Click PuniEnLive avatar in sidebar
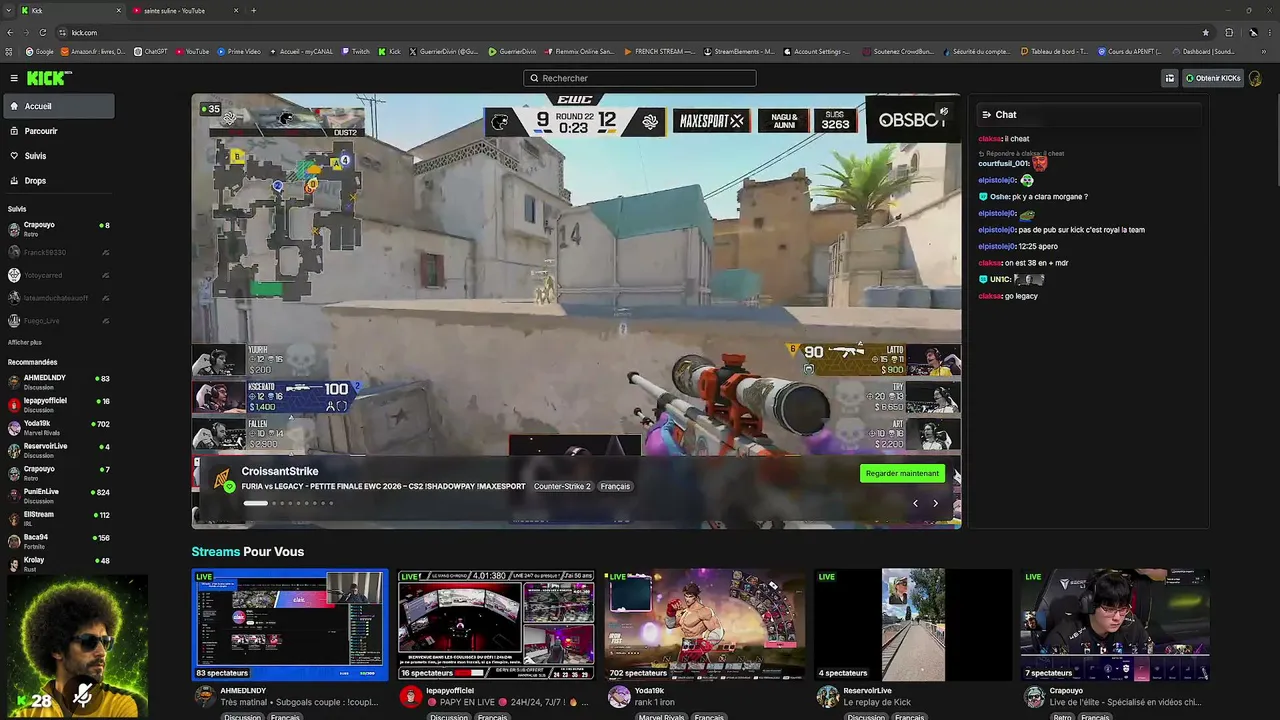This screenshot has height=720, width=1280. [14, 496]
